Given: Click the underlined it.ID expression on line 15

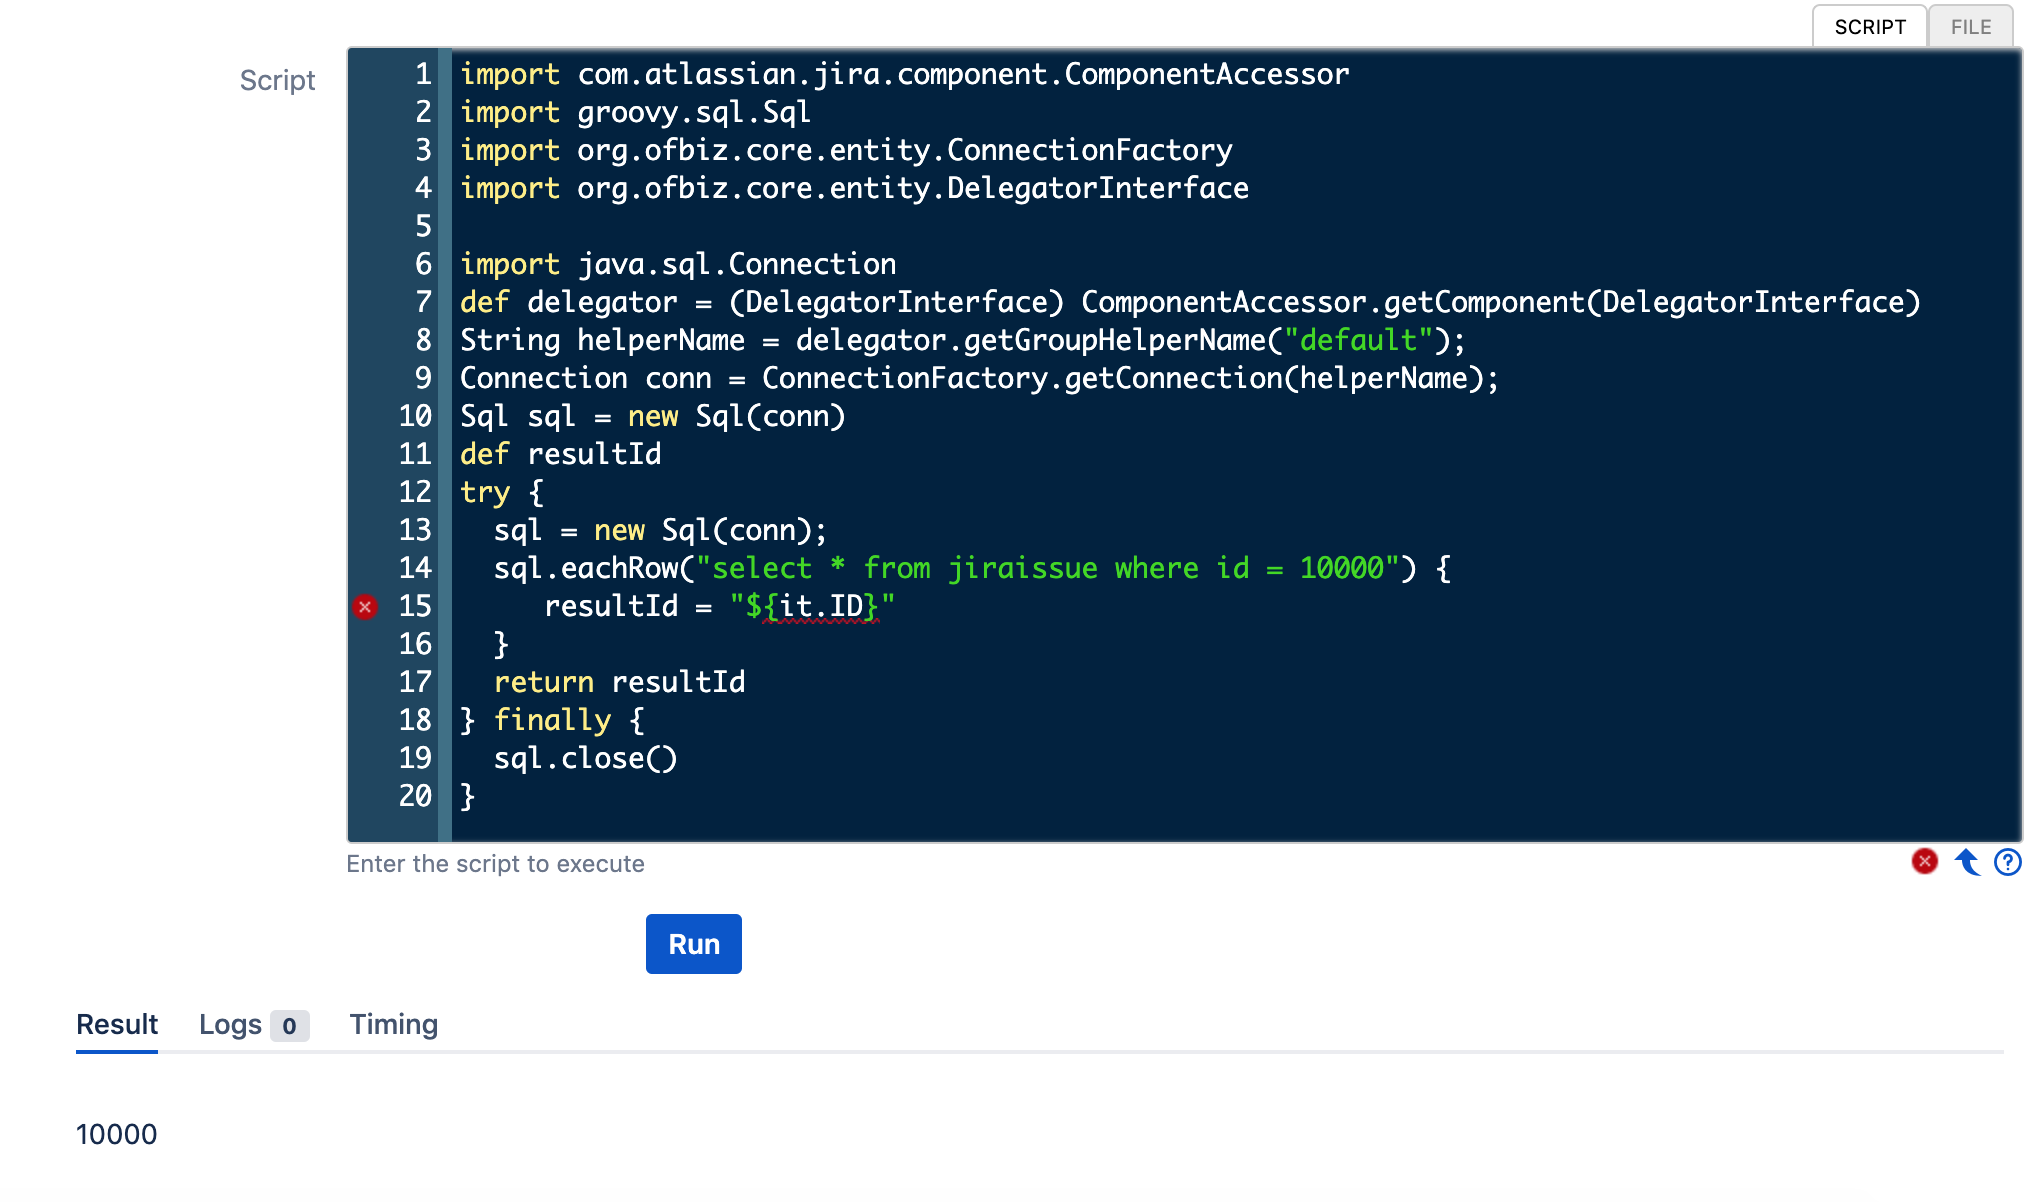Looking at the screenshot, I should [820, 605].
